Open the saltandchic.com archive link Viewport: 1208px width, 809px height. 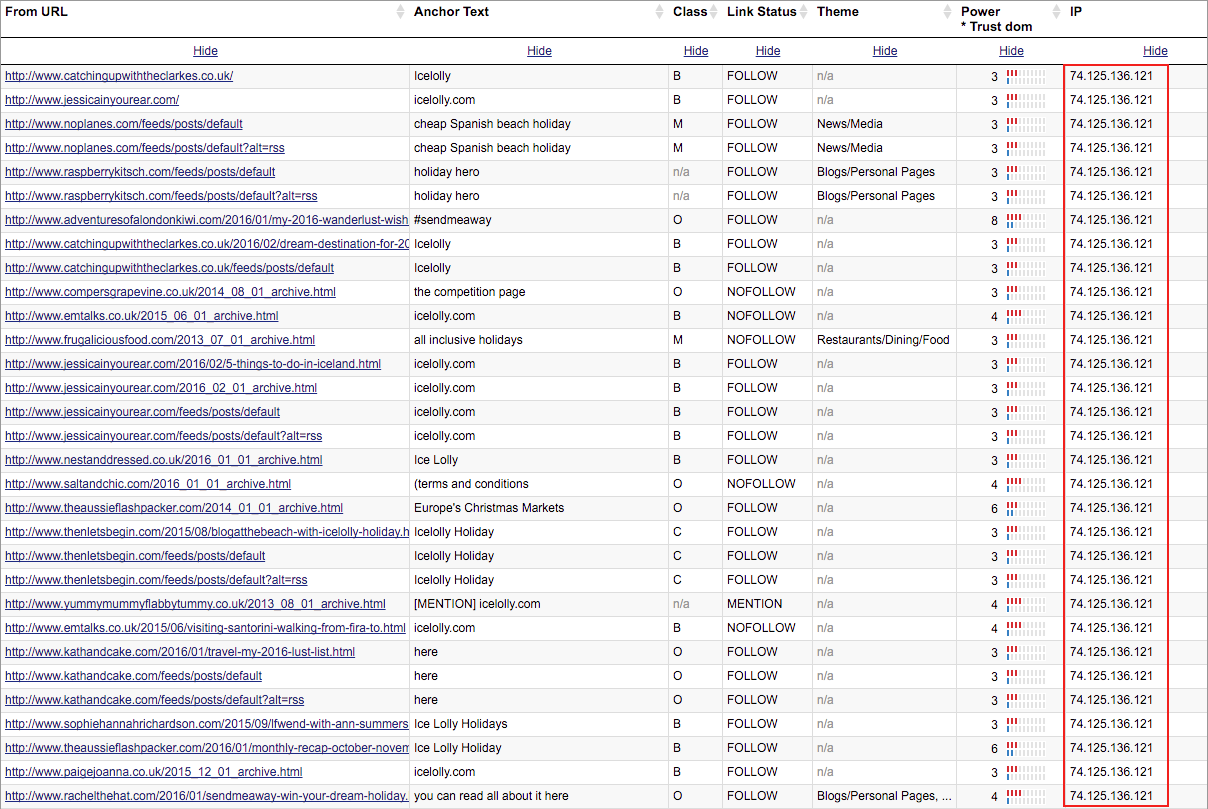[x=148, y=484]
